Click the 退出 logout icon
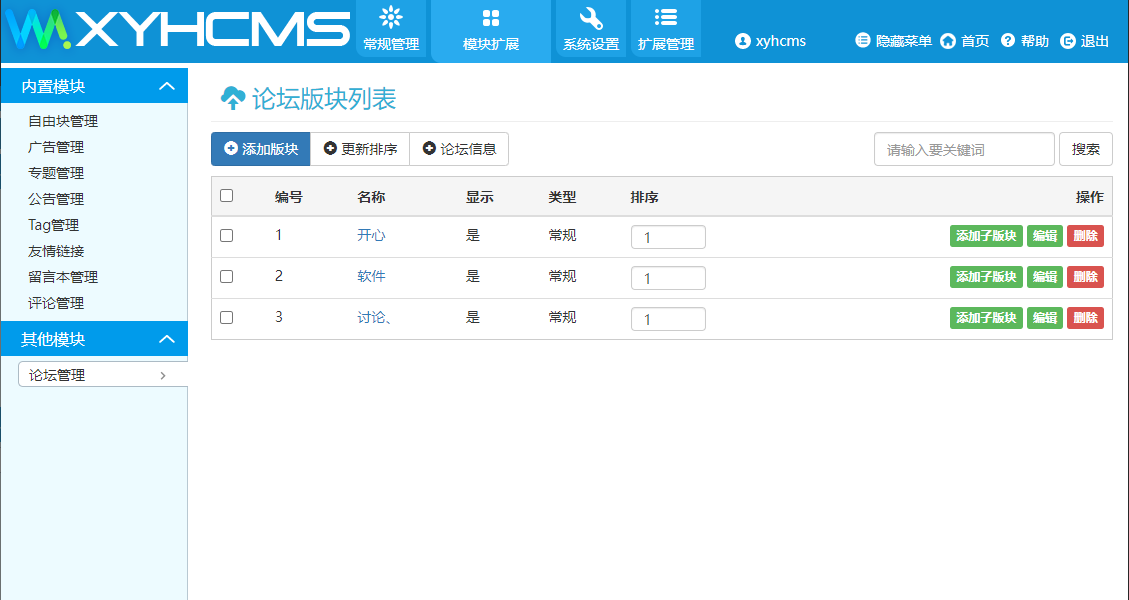The image size is (1129, 600). [1068, 41]
